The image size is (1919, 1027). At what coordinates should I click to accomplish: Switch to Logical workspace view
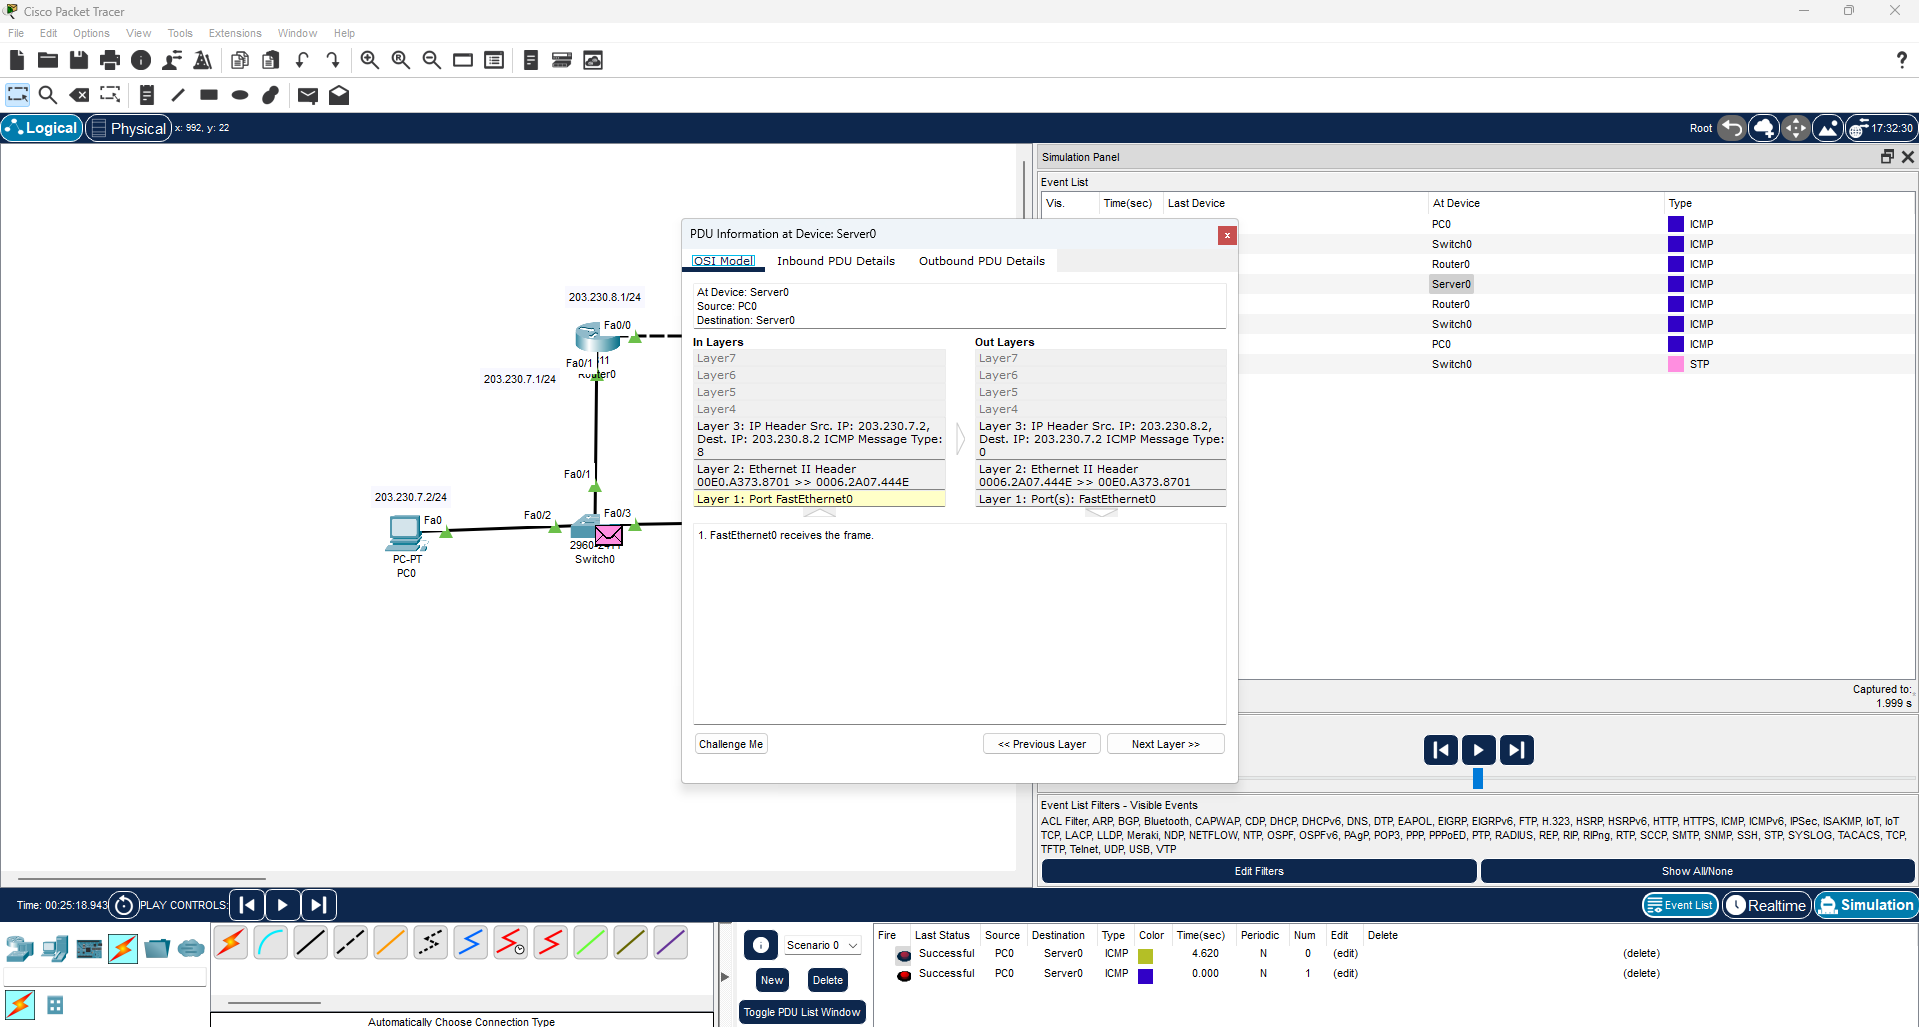42,128
